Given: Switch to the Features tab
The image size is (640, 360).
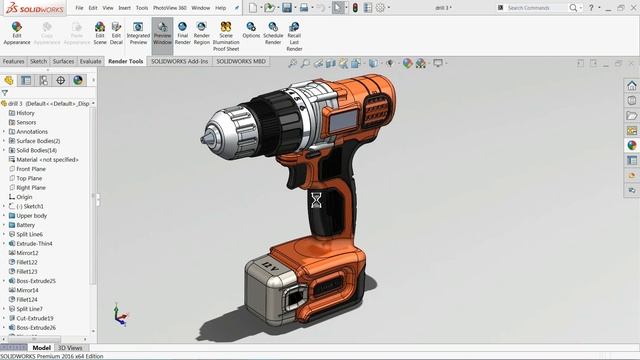Looking at the screenshot, I should [13, 61].
